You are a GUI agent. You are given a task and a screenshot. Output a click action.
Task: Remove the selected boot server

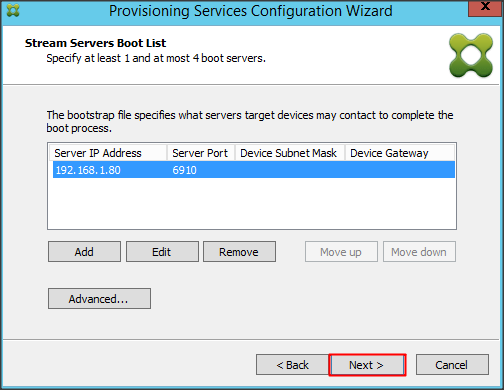(x=239, y=252)
